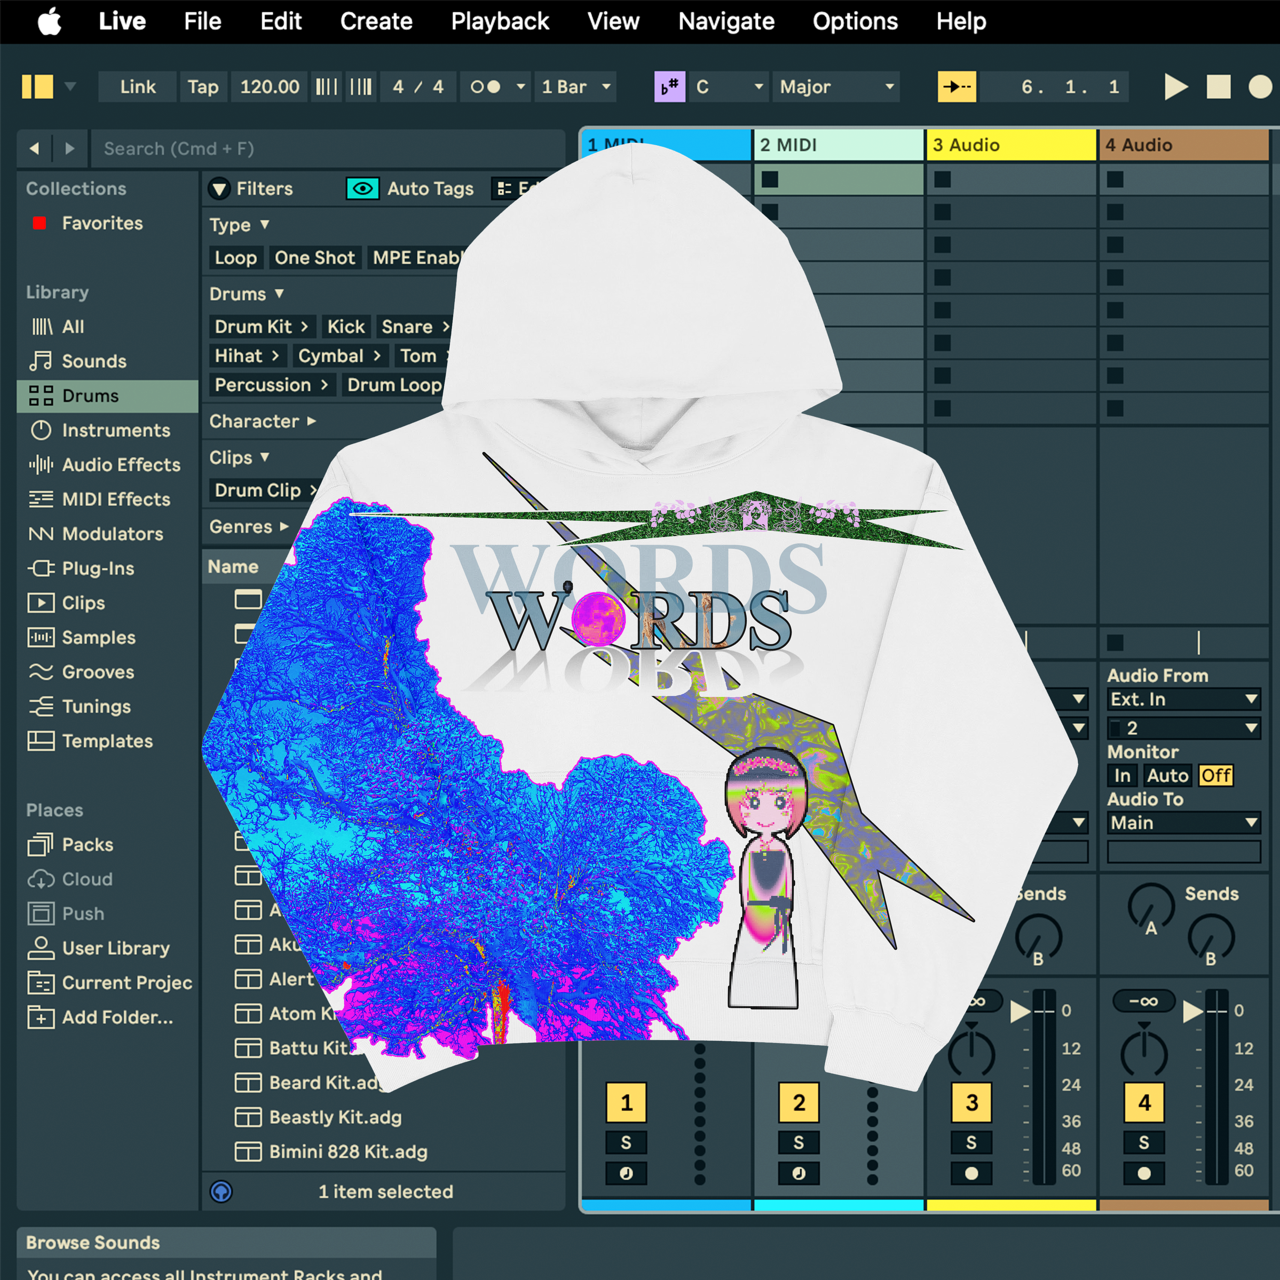Open the Major scale dropdown

(836, 87)
